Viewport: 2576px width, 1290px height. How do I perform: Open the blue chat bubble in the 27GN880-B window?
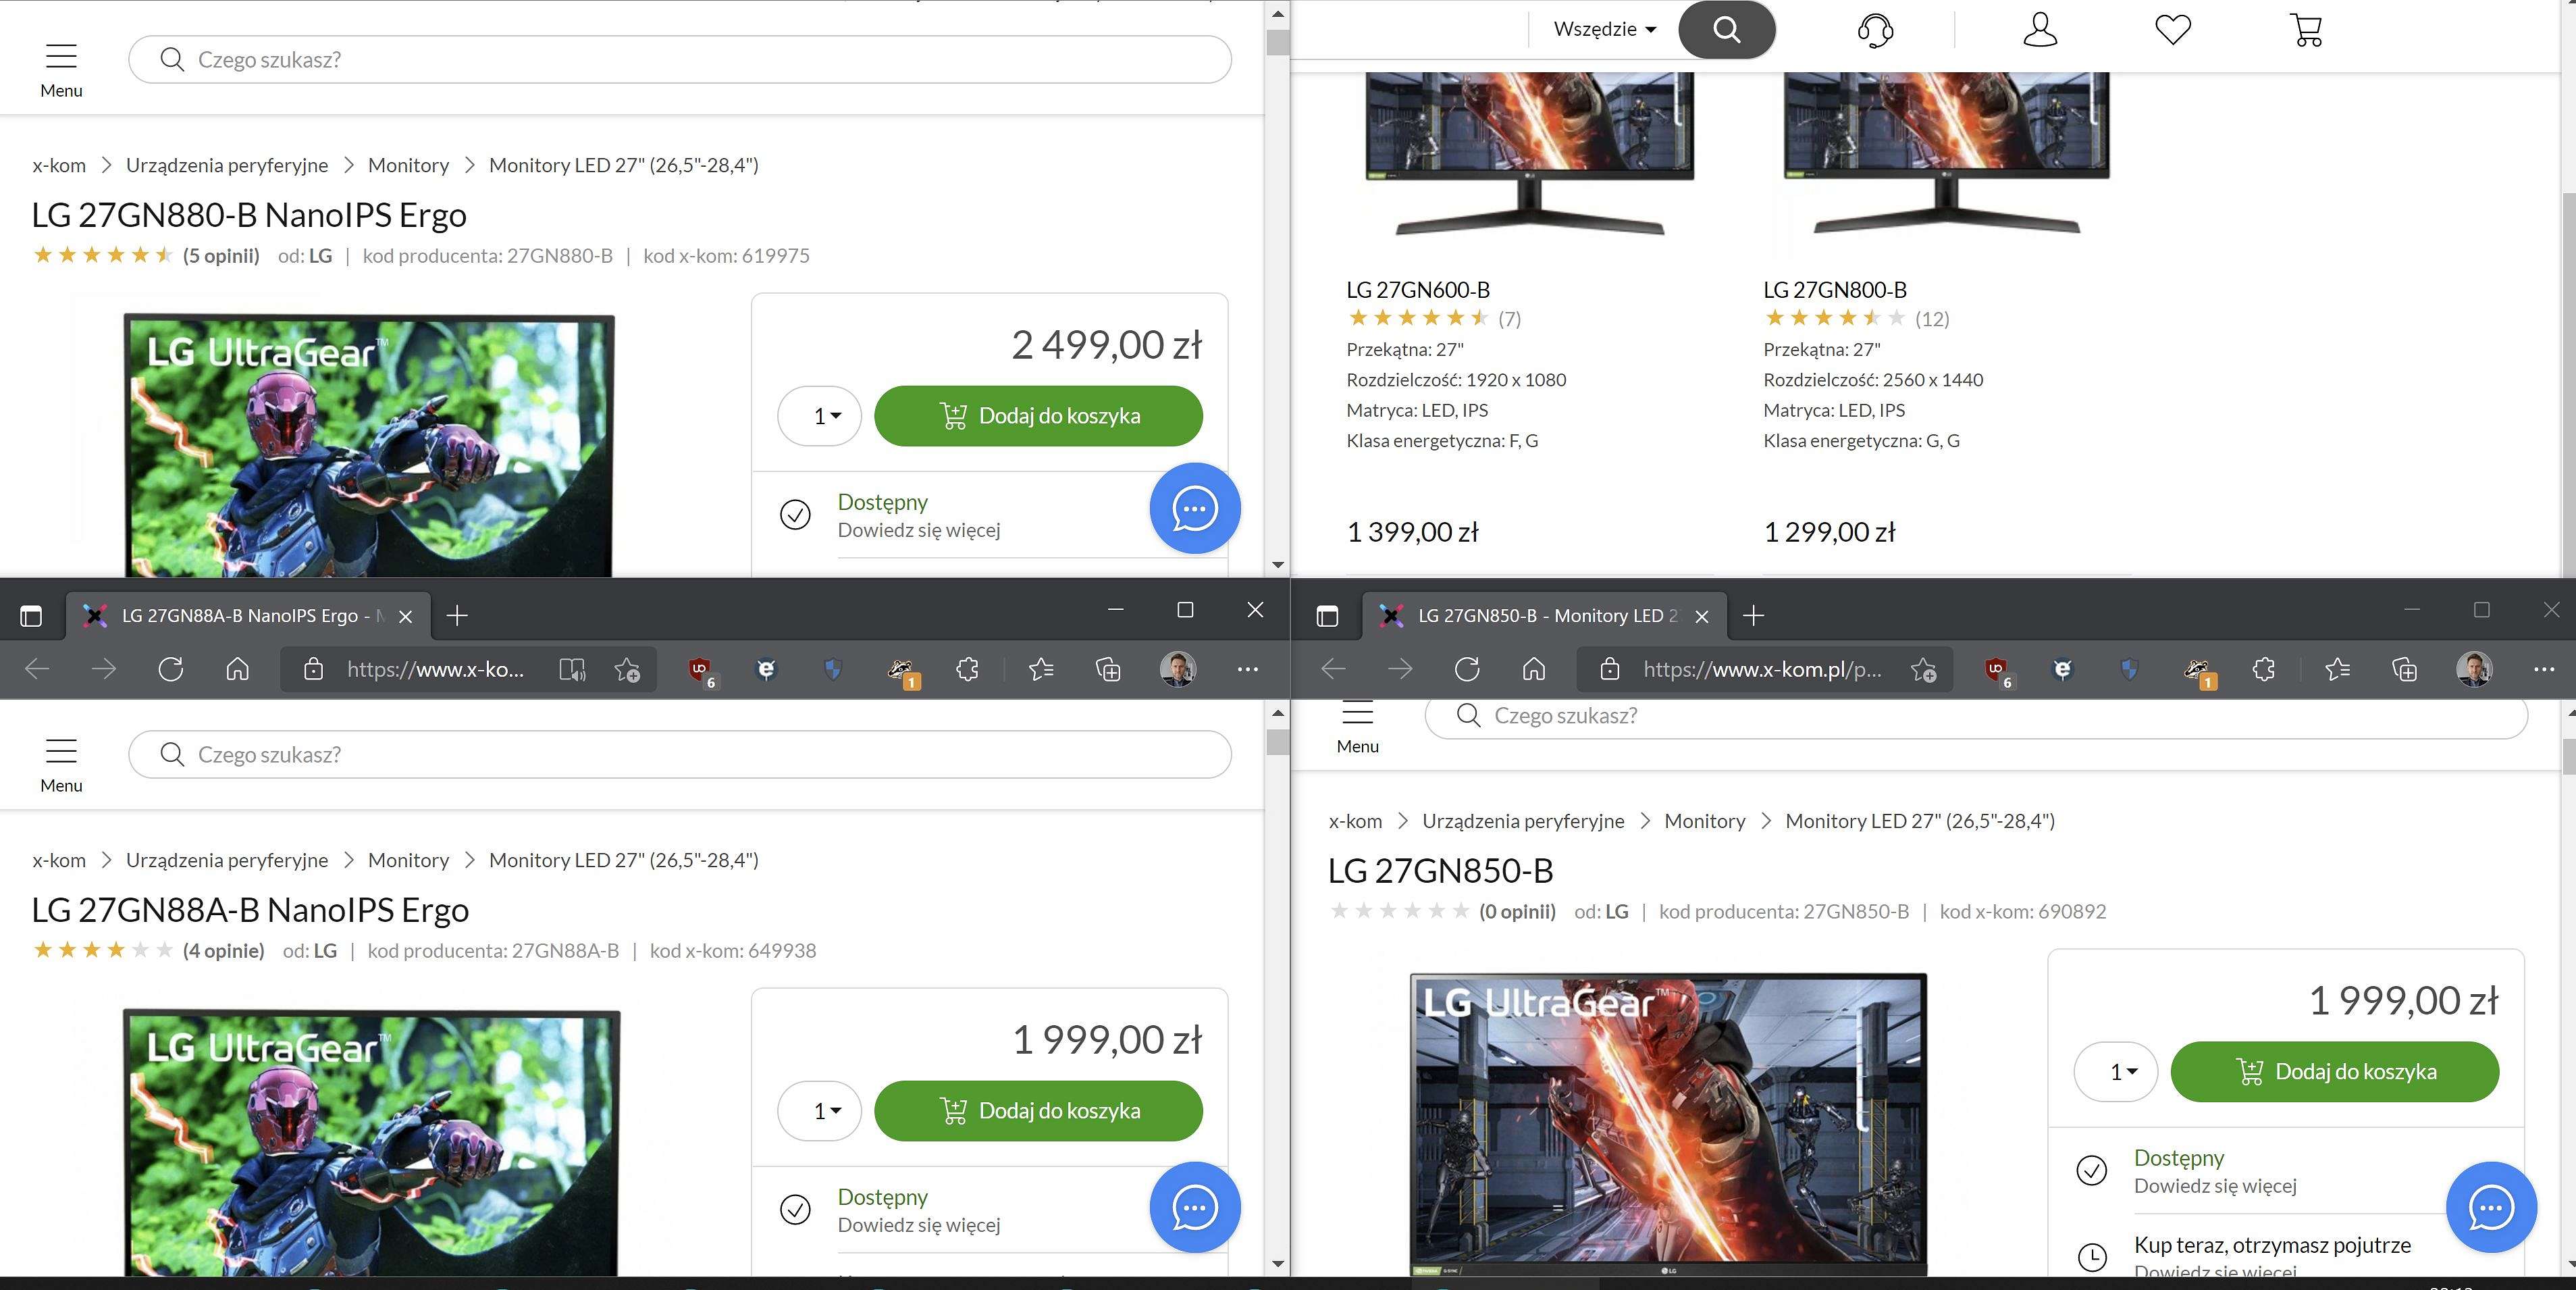coord(1195,508)
